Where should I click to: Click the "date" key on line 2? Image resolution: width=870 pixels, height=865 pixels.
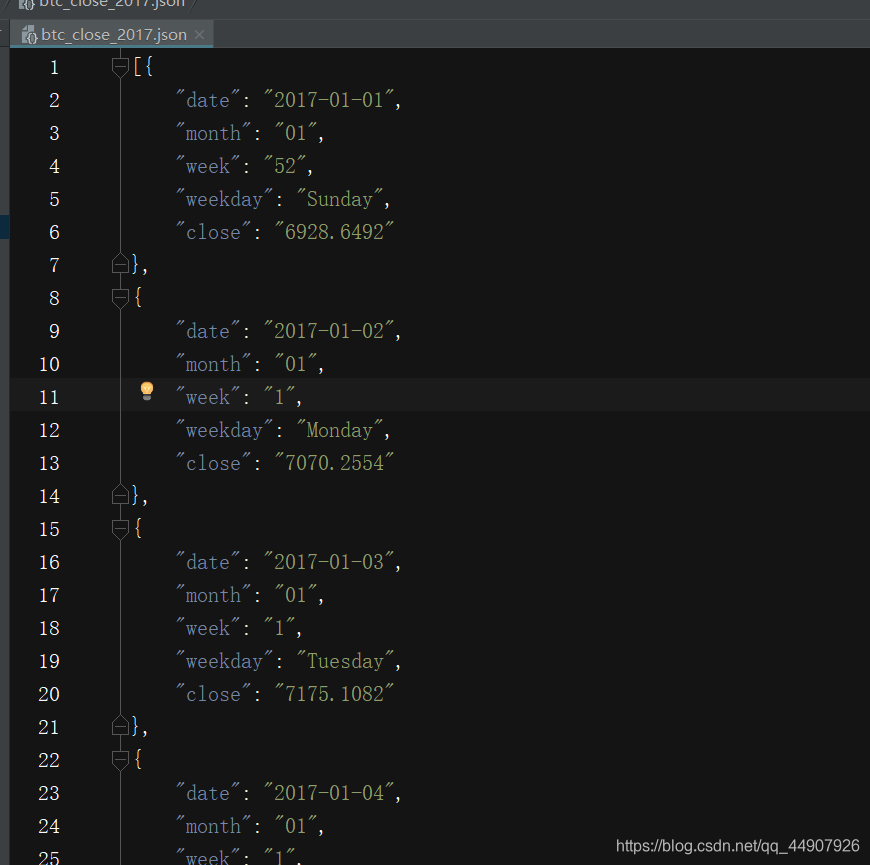(x=208, y=100)
